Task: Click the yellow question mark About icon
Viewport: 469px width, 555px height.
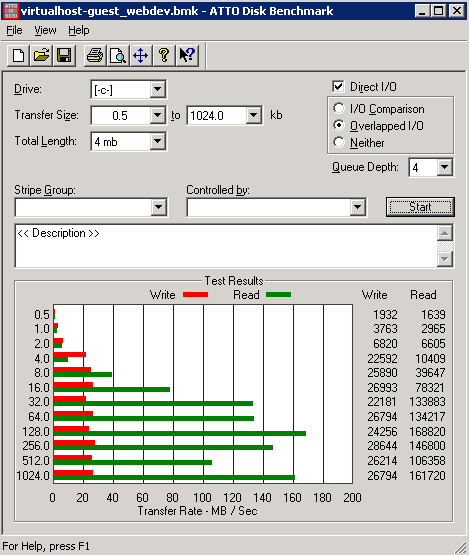Action: pos(164,56)
